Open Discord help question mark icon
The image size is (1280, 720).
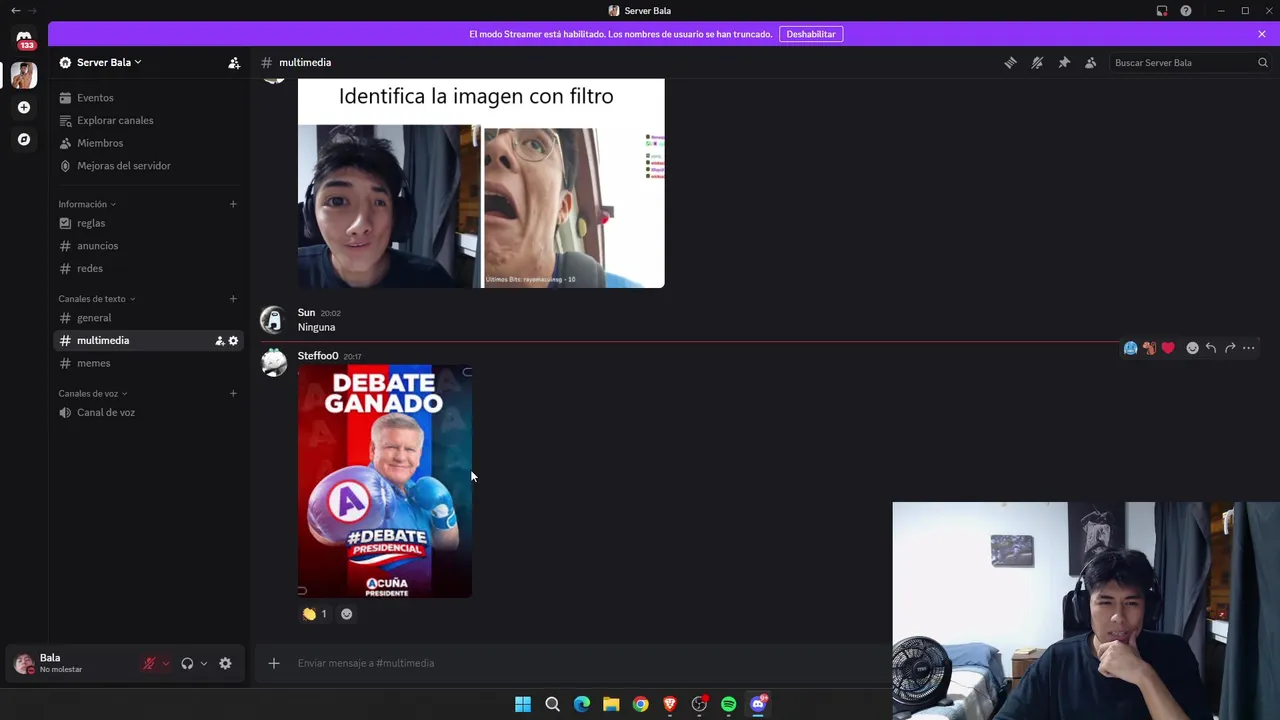[x=1186, y=11]
